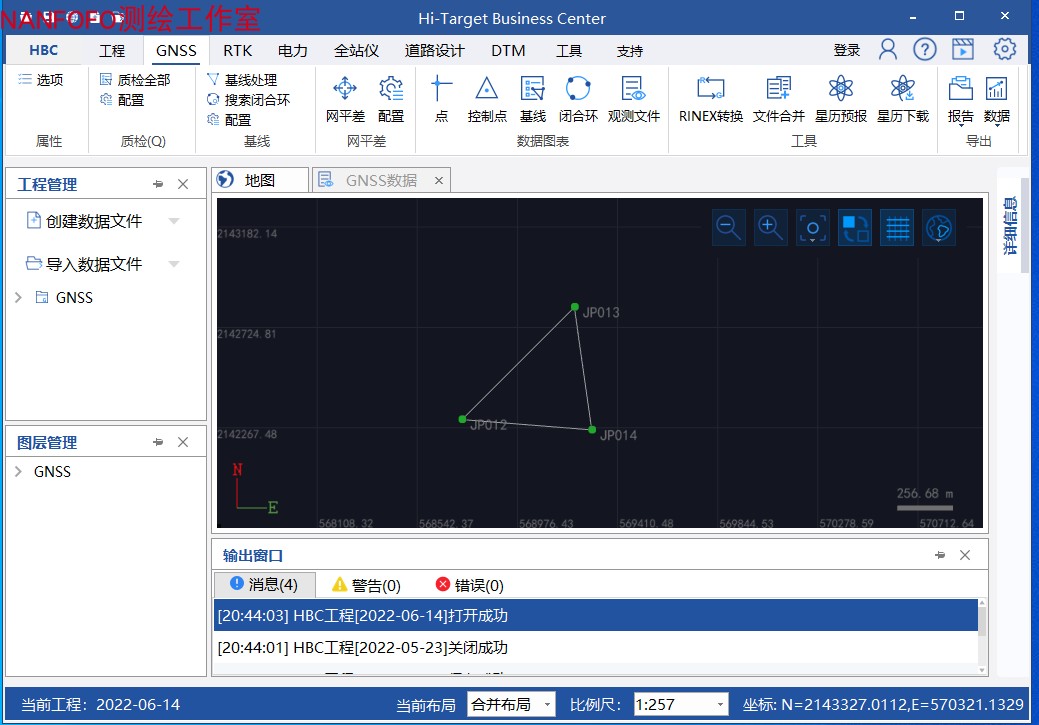The width and height of the screenshot is (1039, 725).
Task: Show the 地图 view tab
Action: tap(260, 180)
